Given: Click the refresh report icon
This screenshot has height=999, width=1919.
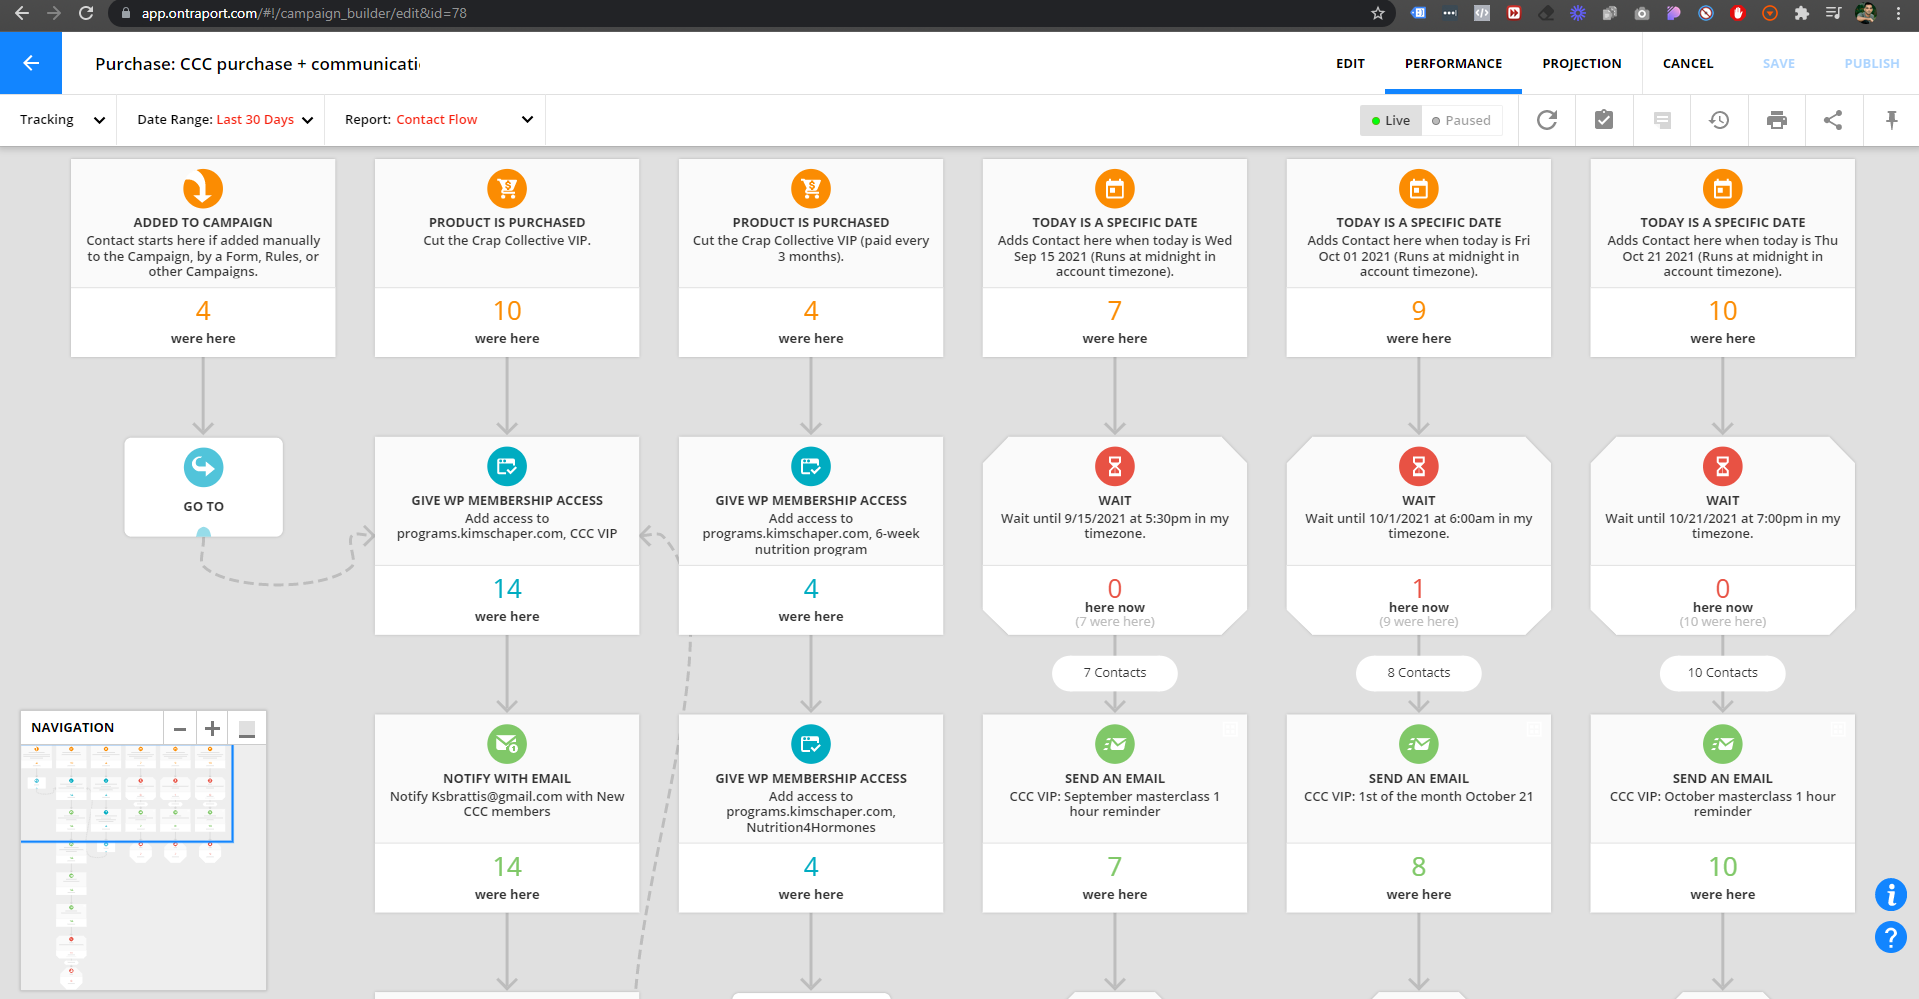Looking at the screenshot, I should [x=1547, y=120].
